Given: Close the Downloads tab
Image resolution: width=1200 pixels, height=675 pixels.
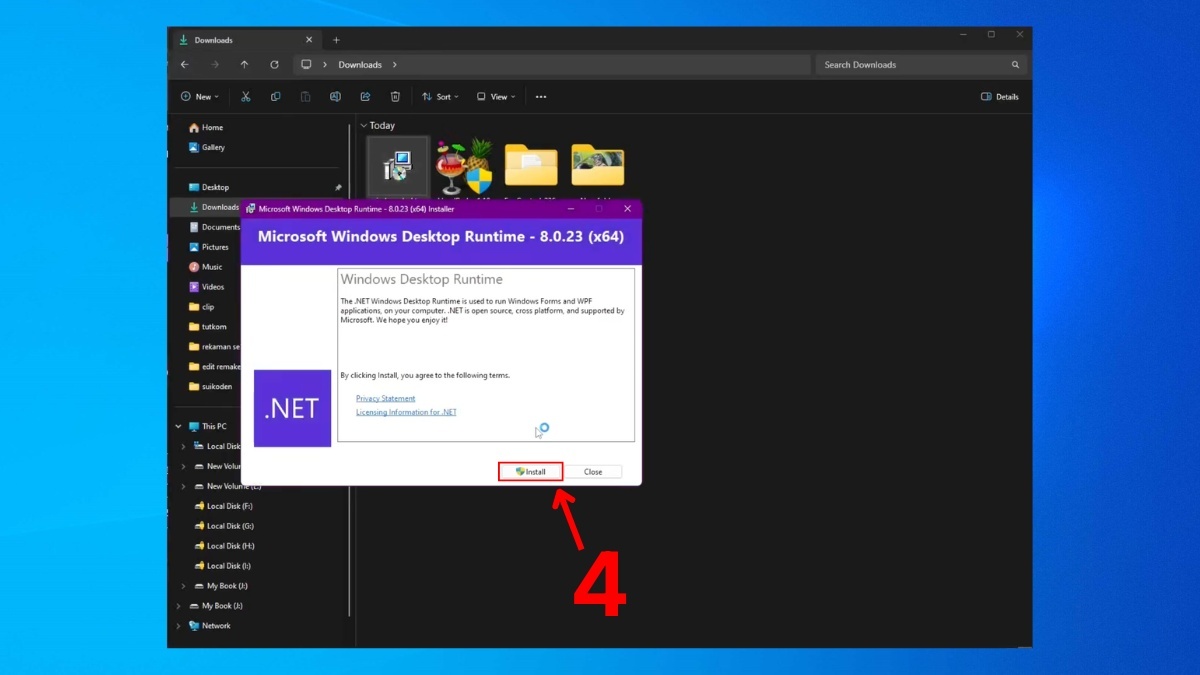Looking at the screenshot, I should pyautogui.click(x=308, y=40).
